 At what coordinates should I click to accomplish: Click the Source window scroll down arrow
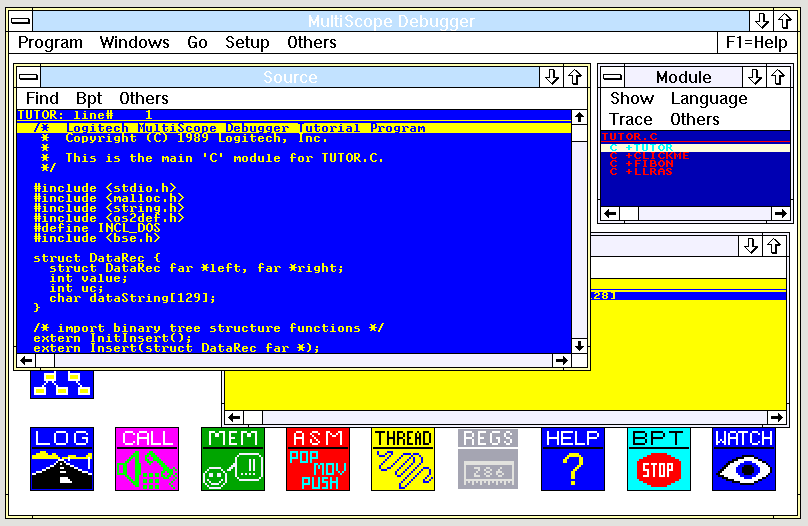579,346
